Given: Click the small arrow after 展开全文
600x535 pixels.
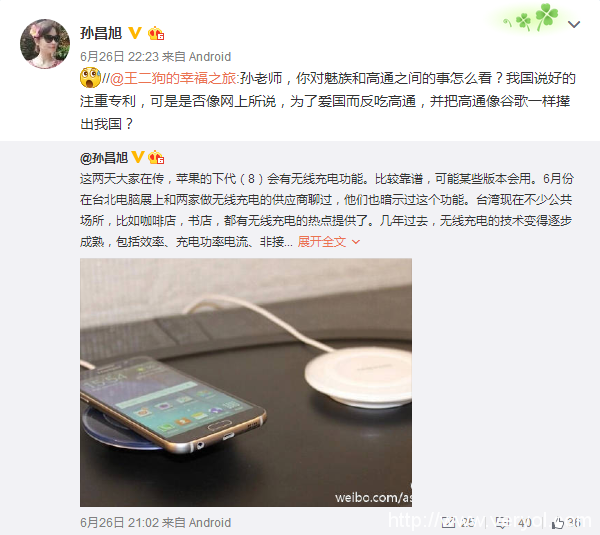Looking at the screenshot, I should (x=355, y=242).
